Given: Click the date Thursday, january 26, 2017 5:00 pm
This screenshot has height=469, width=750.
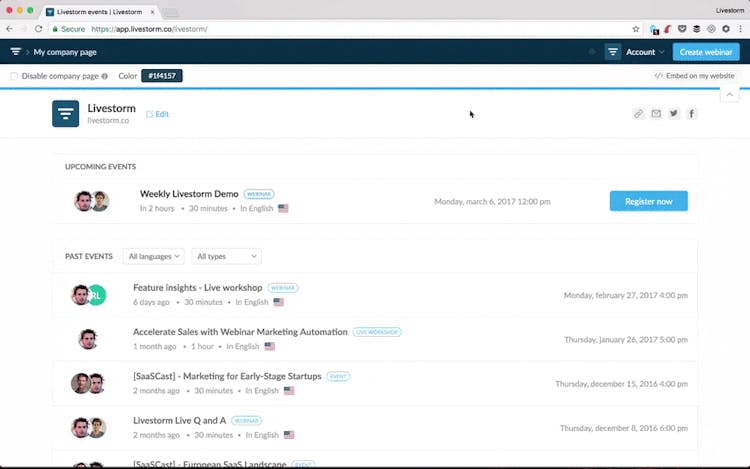Looking at the screenshot, I should [626, 339].
